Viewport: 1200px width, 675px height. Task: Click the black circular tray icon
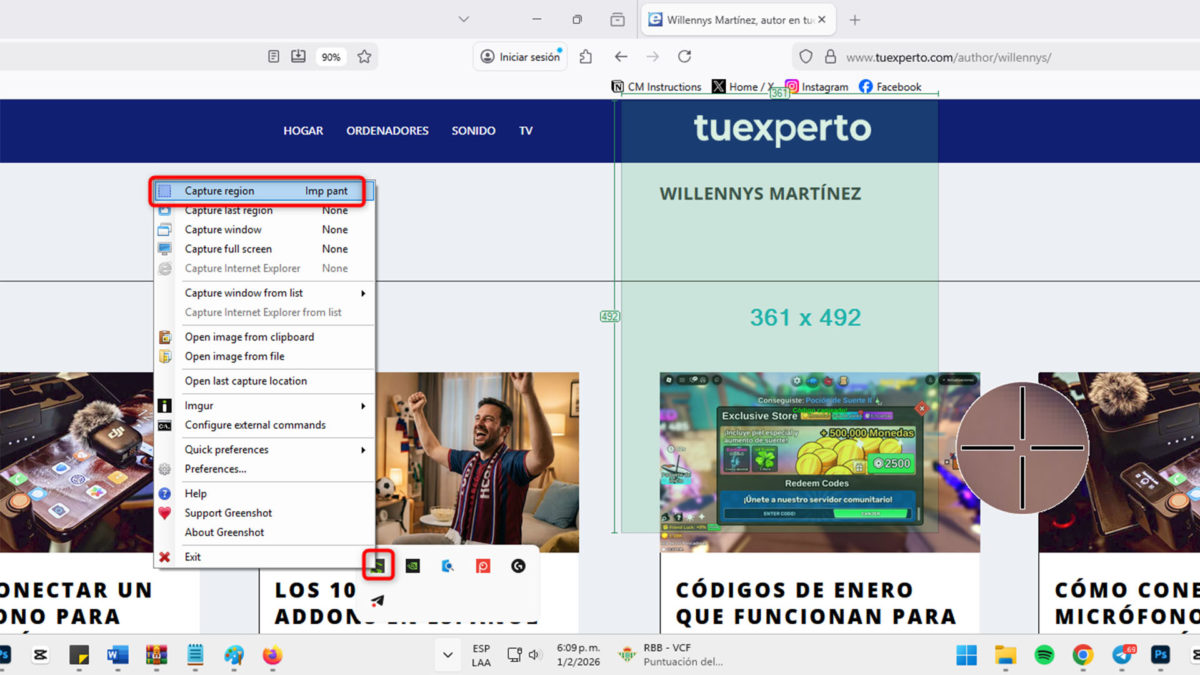click(518, 566)
